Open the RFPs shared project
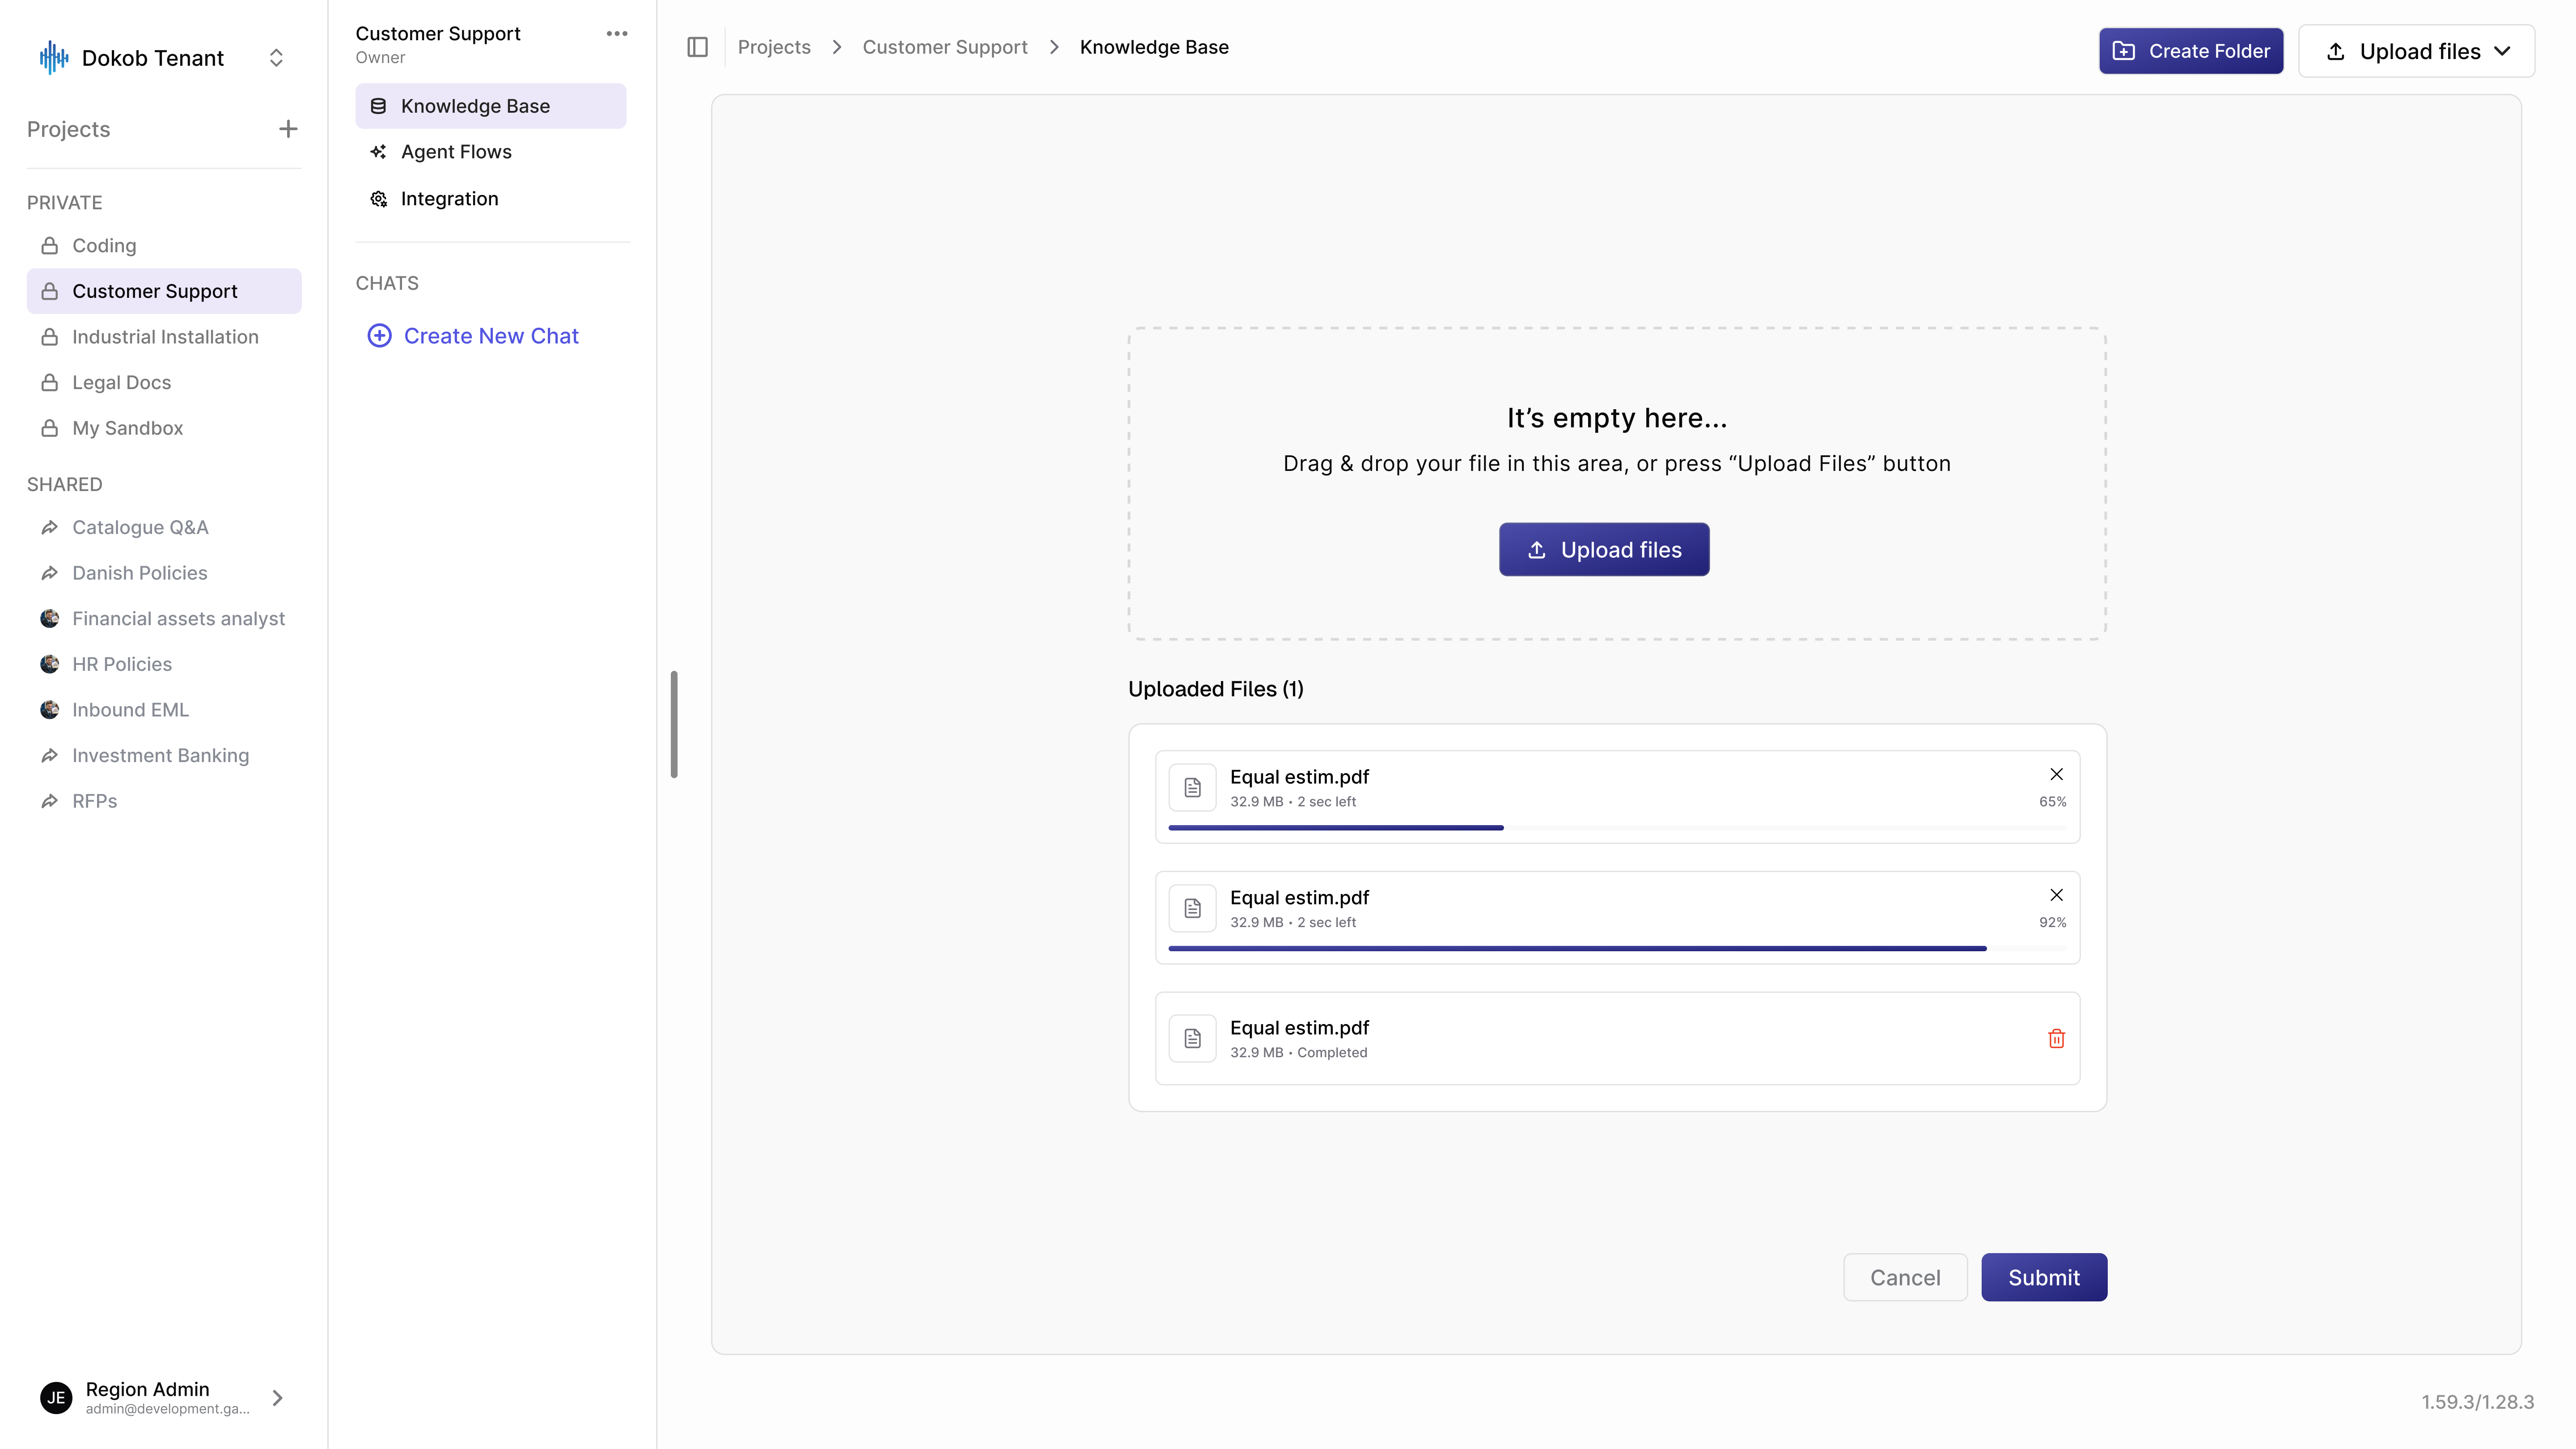2576x1449 pixels. point(164,801)
